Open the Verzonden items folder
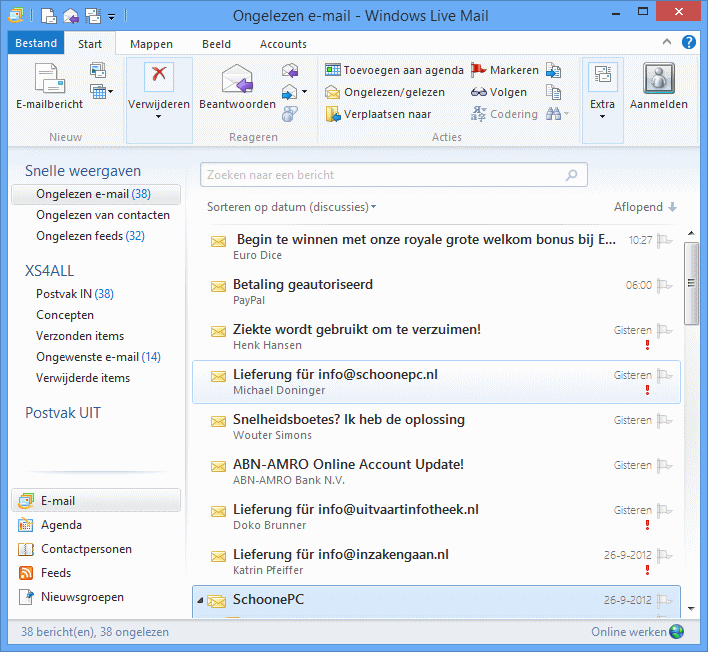The width and height of the screenshot is (708, 652). pyautogui.click(x=80, y=336)
